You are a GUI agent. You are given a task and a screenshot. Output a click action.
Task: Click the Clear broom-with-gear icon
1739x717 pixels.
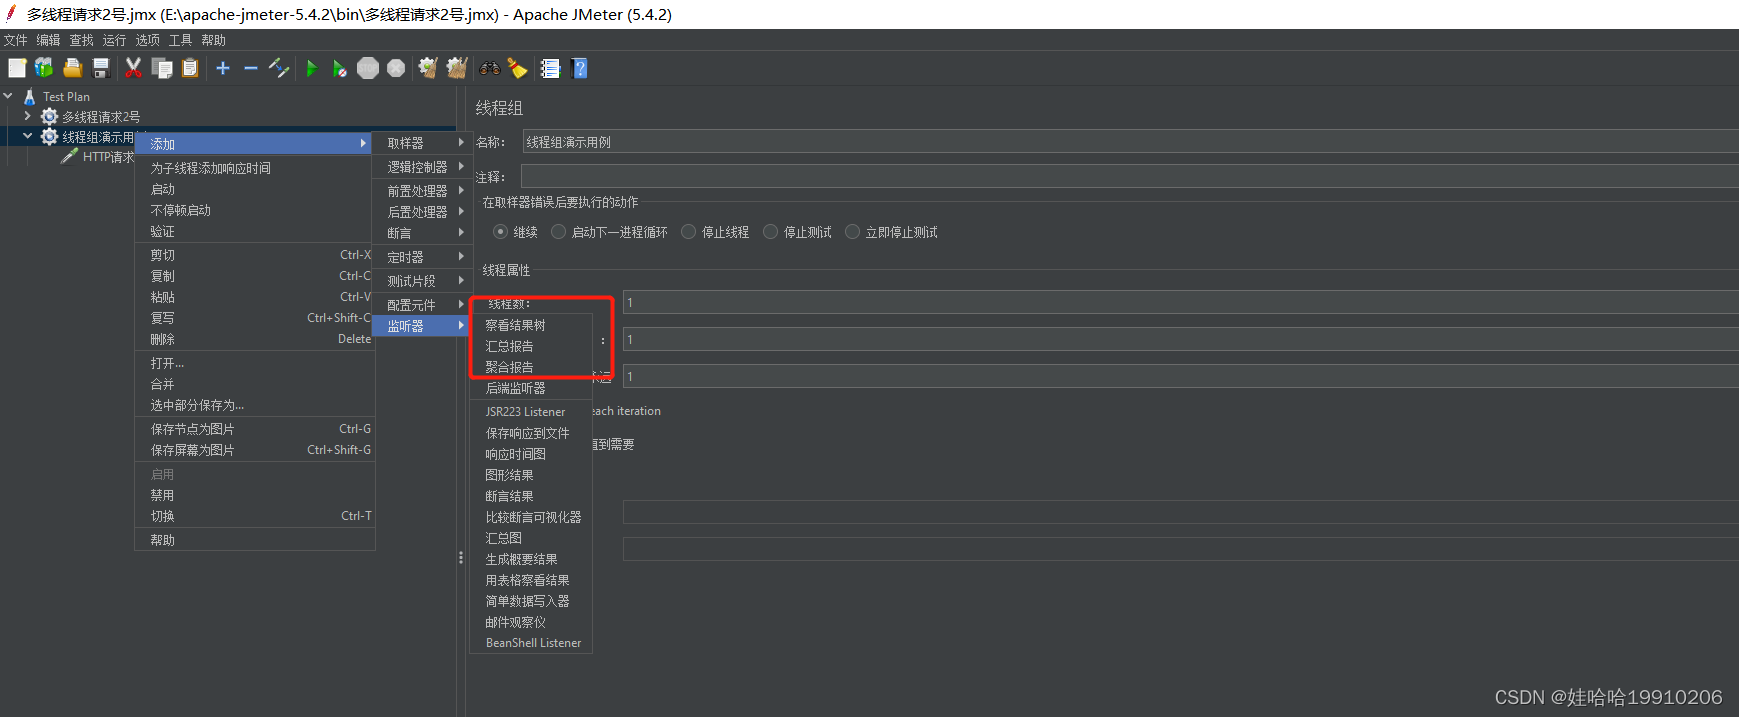[428, 68]
